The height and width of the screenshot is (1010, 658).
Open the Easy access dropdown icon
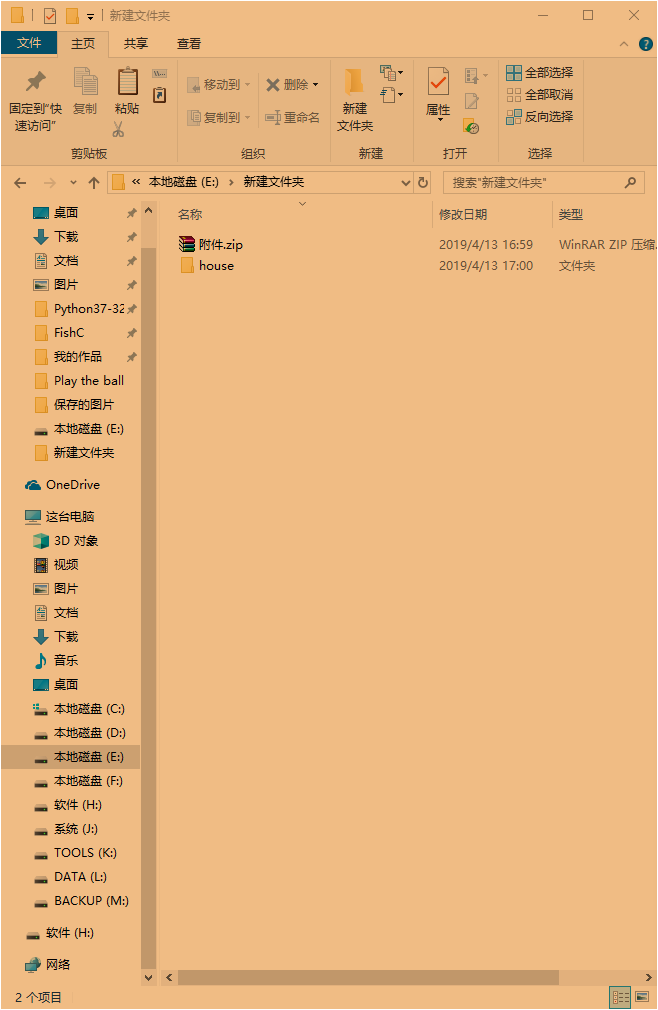pyautogui.click(x=391, y=95)
